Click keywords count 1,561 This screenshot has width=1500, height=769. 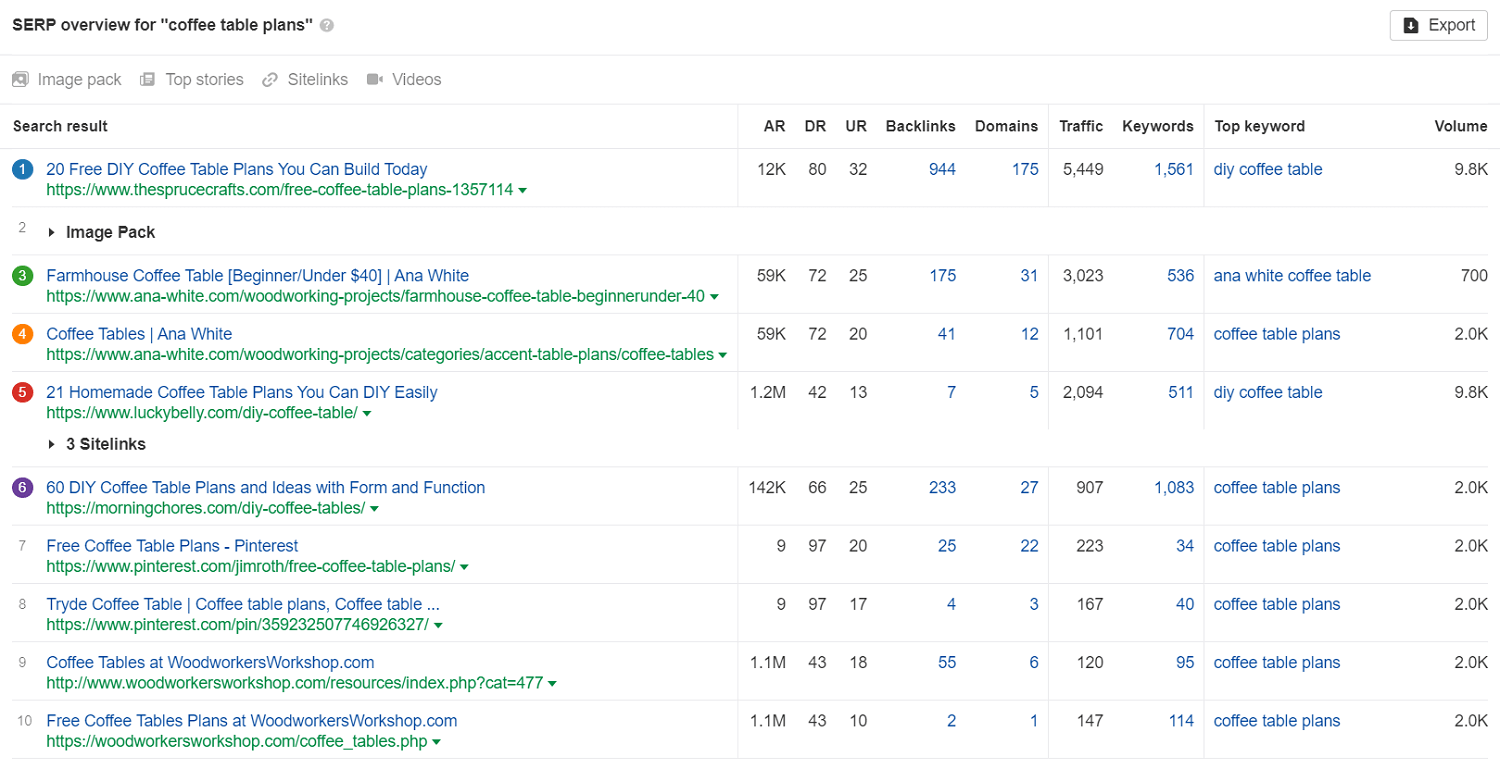(x=1174, y=169)
